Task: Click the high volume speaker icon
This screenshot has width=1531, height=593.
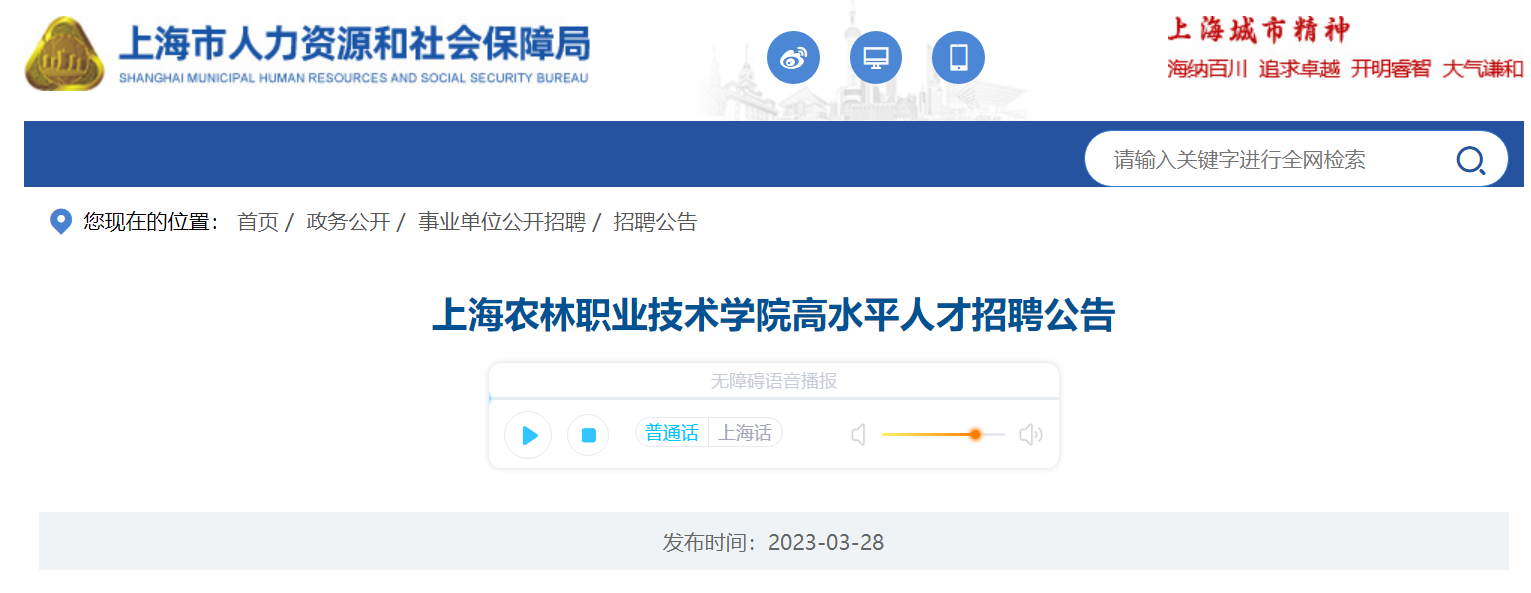Action: pyautogui.click(x=1030, y=435)
